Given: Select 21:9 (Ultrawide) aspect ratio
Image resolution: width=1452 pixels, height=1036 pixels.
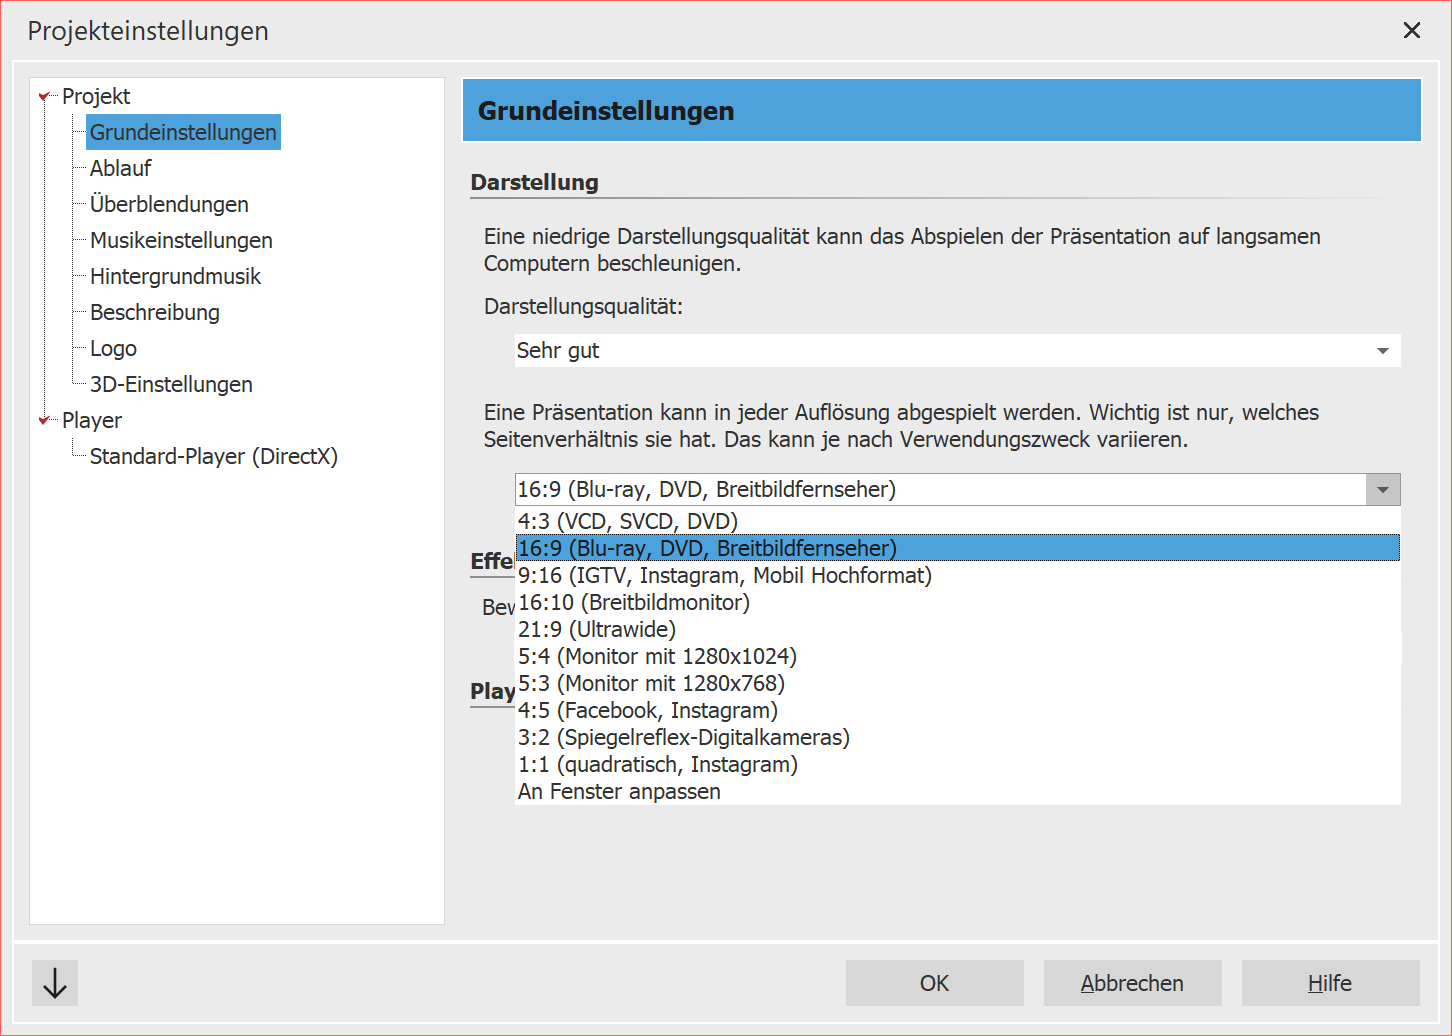Looking at the screenshot, I should [x=957, y=629].
